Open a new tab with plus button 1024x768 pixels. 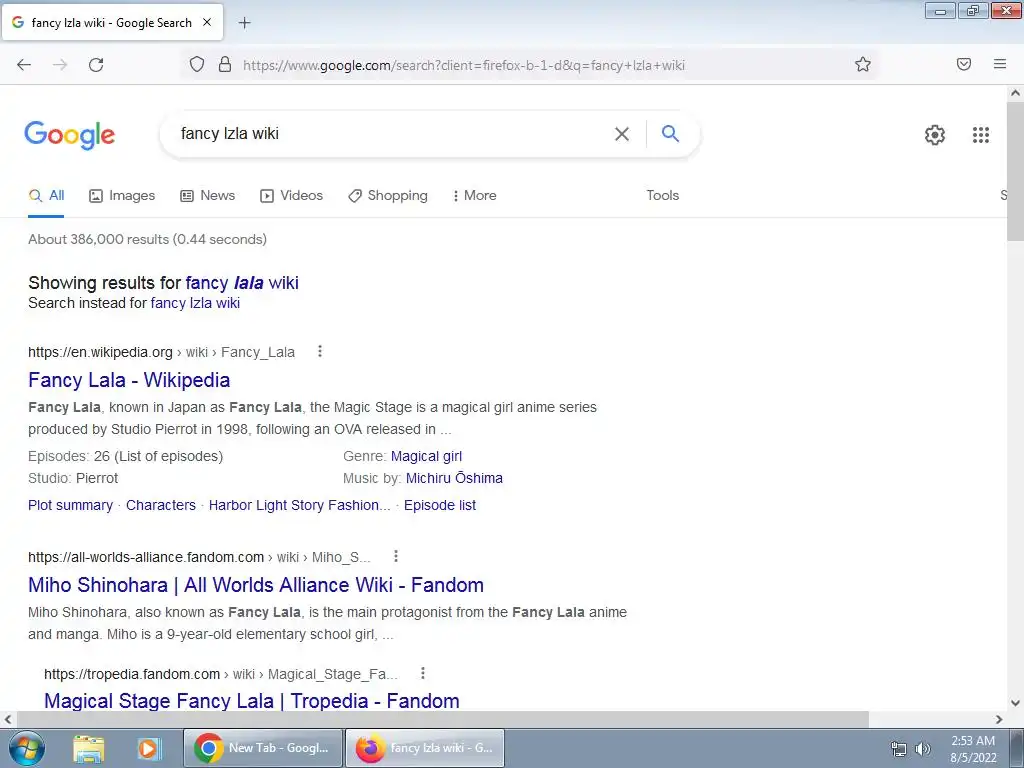pos(244,23)
